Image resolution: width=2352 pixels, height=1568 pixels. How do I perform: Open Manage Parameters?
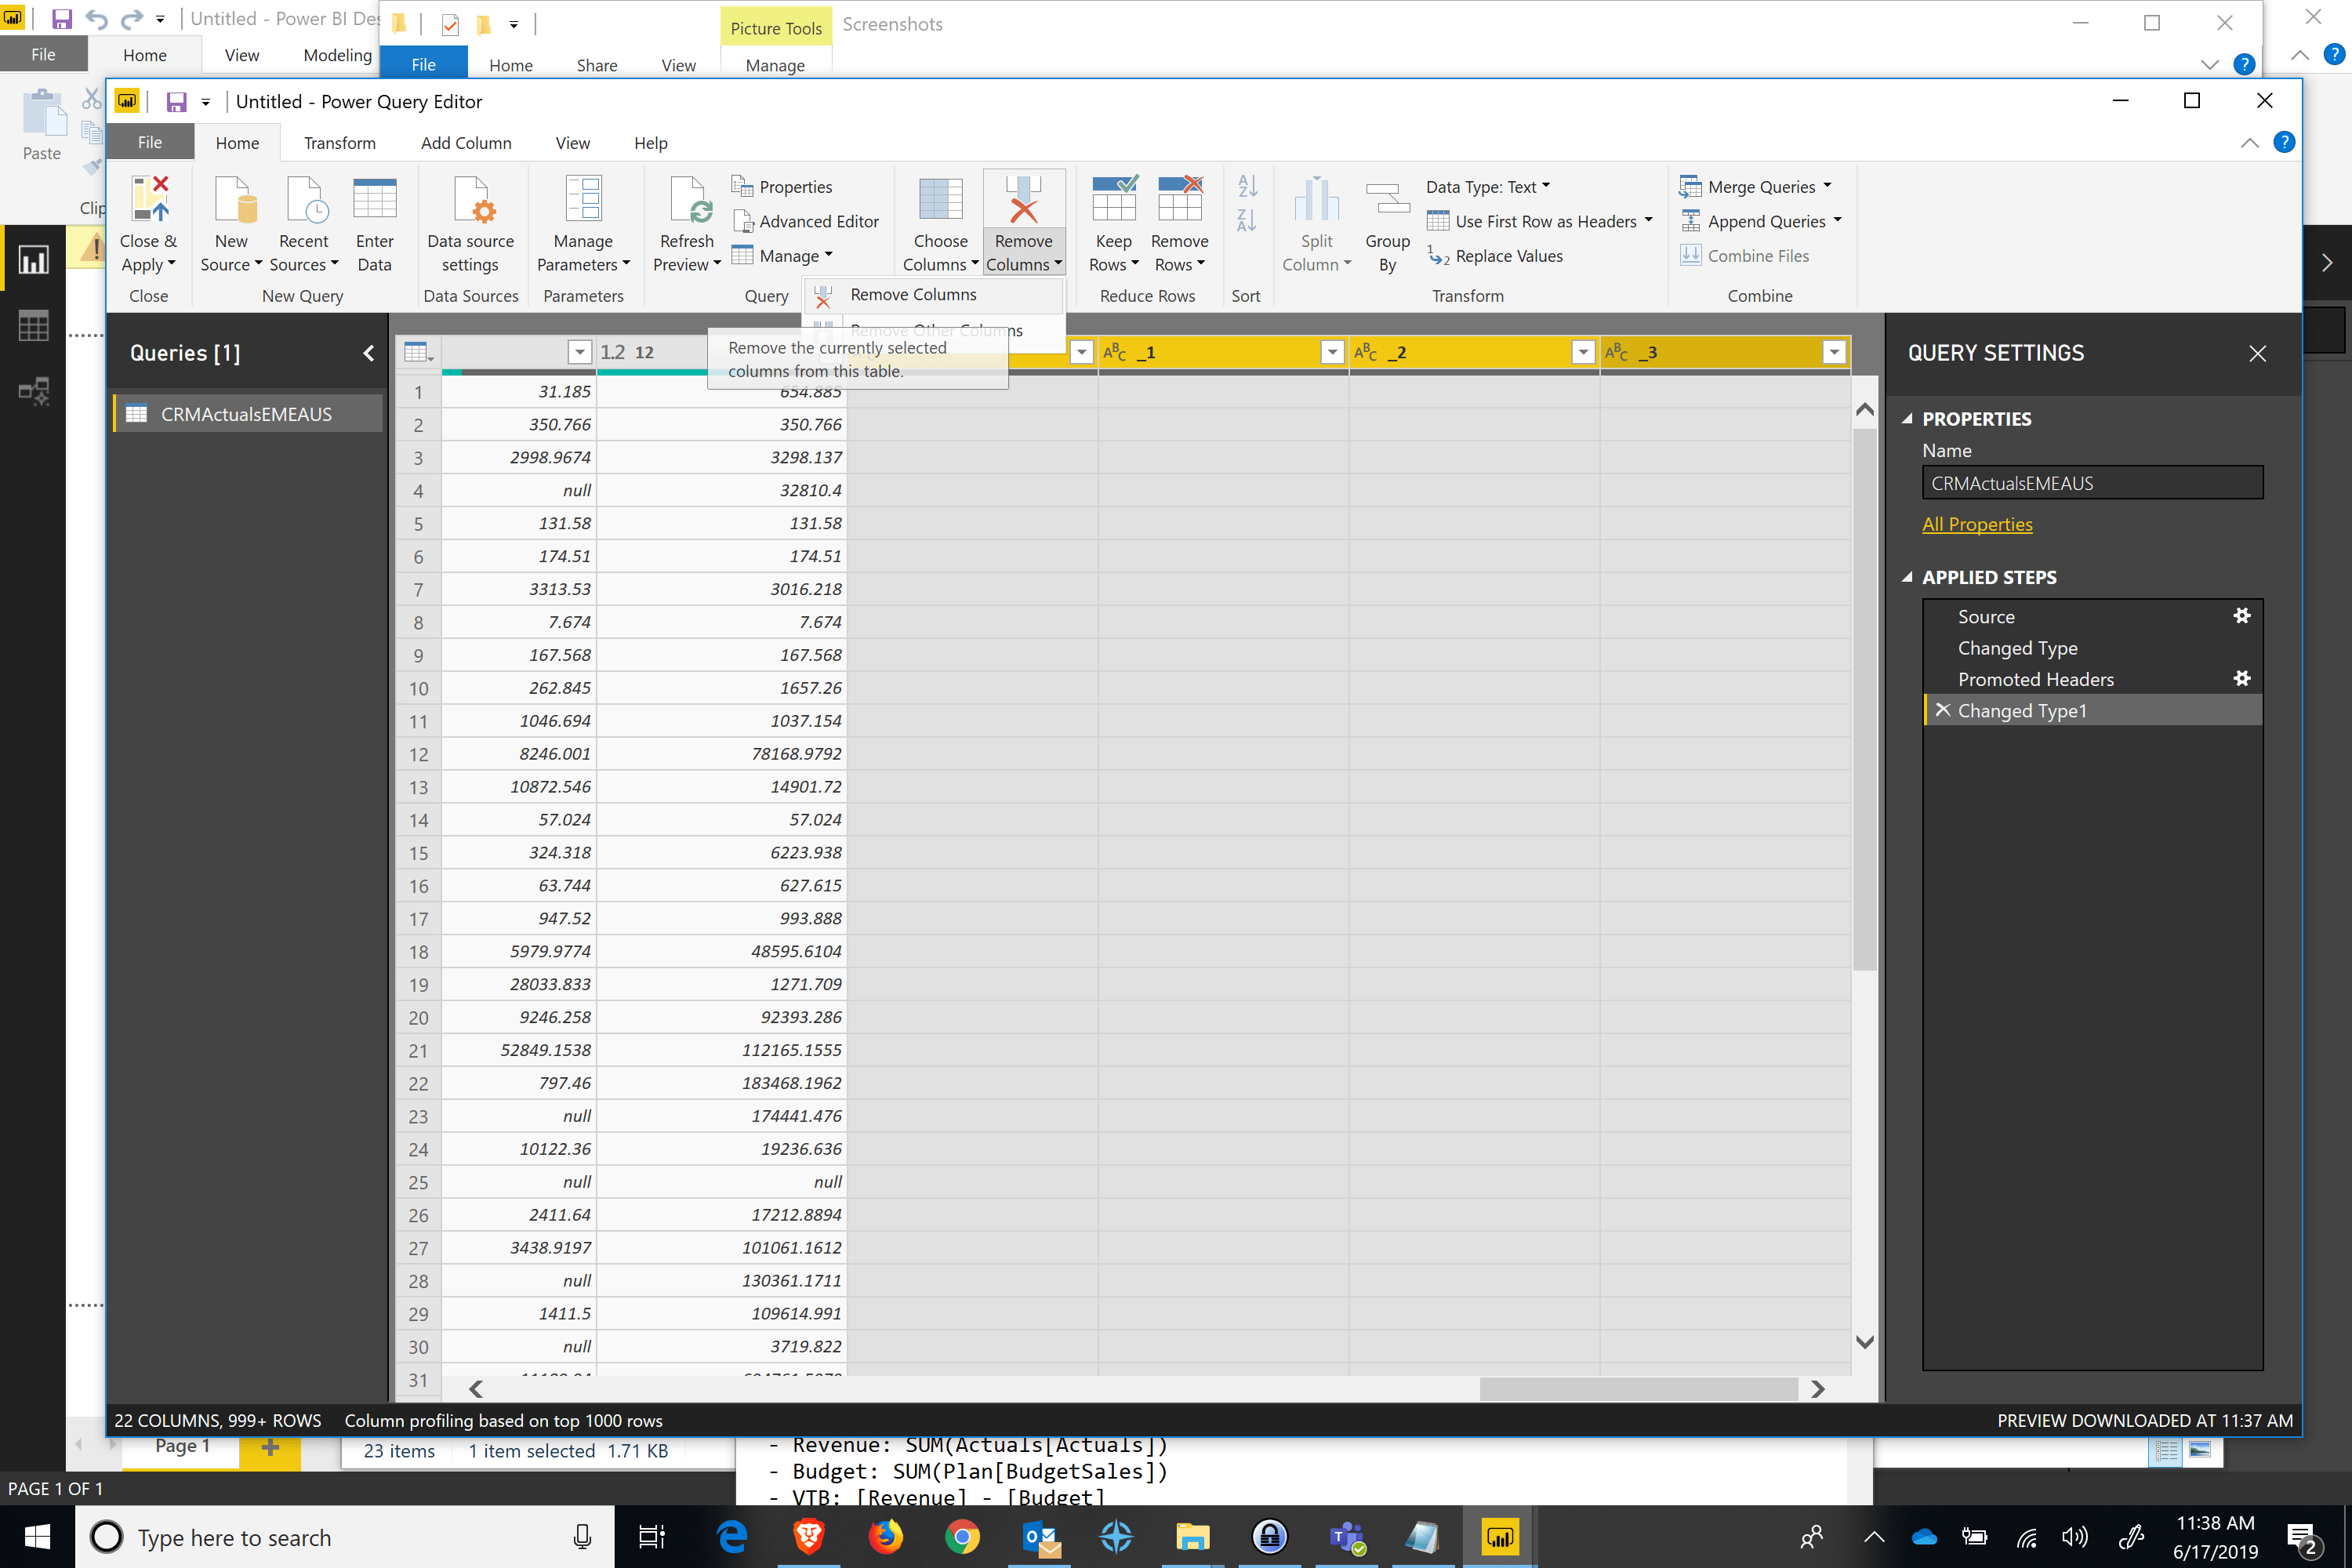[583, 222]
